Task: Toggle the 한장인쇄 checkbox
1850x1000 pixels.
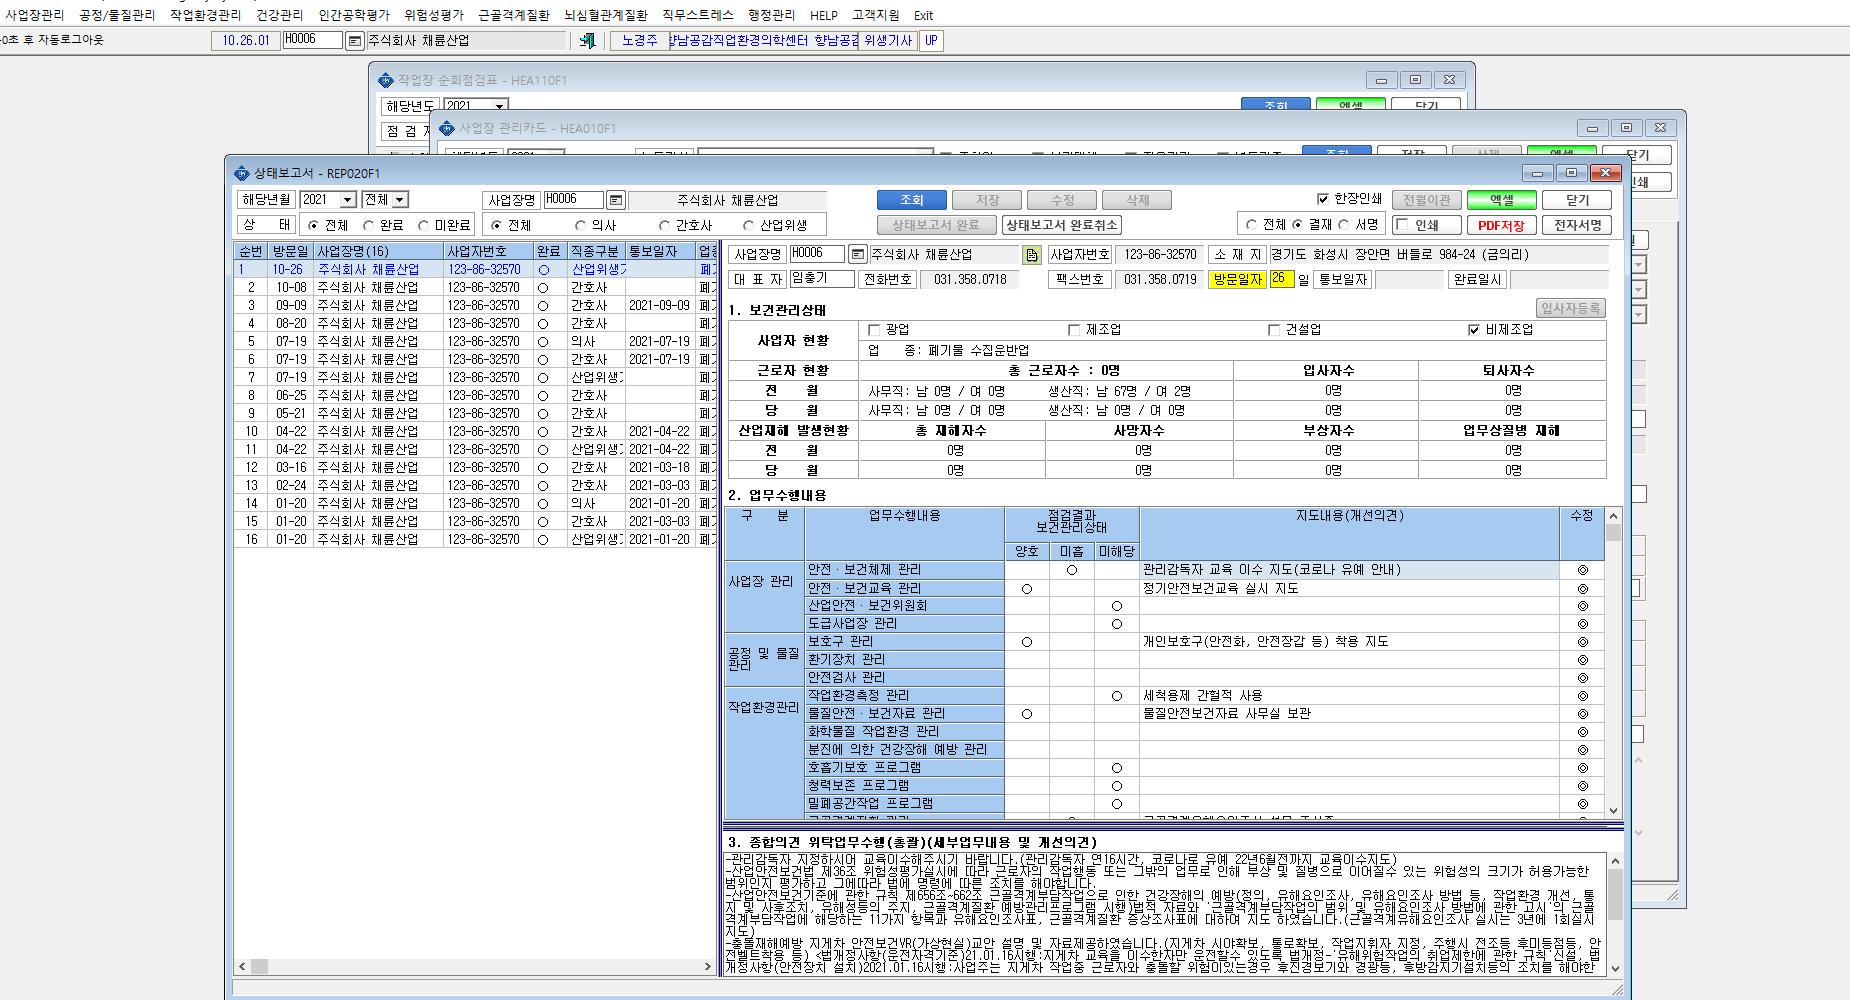Action: coord(1323,199)
